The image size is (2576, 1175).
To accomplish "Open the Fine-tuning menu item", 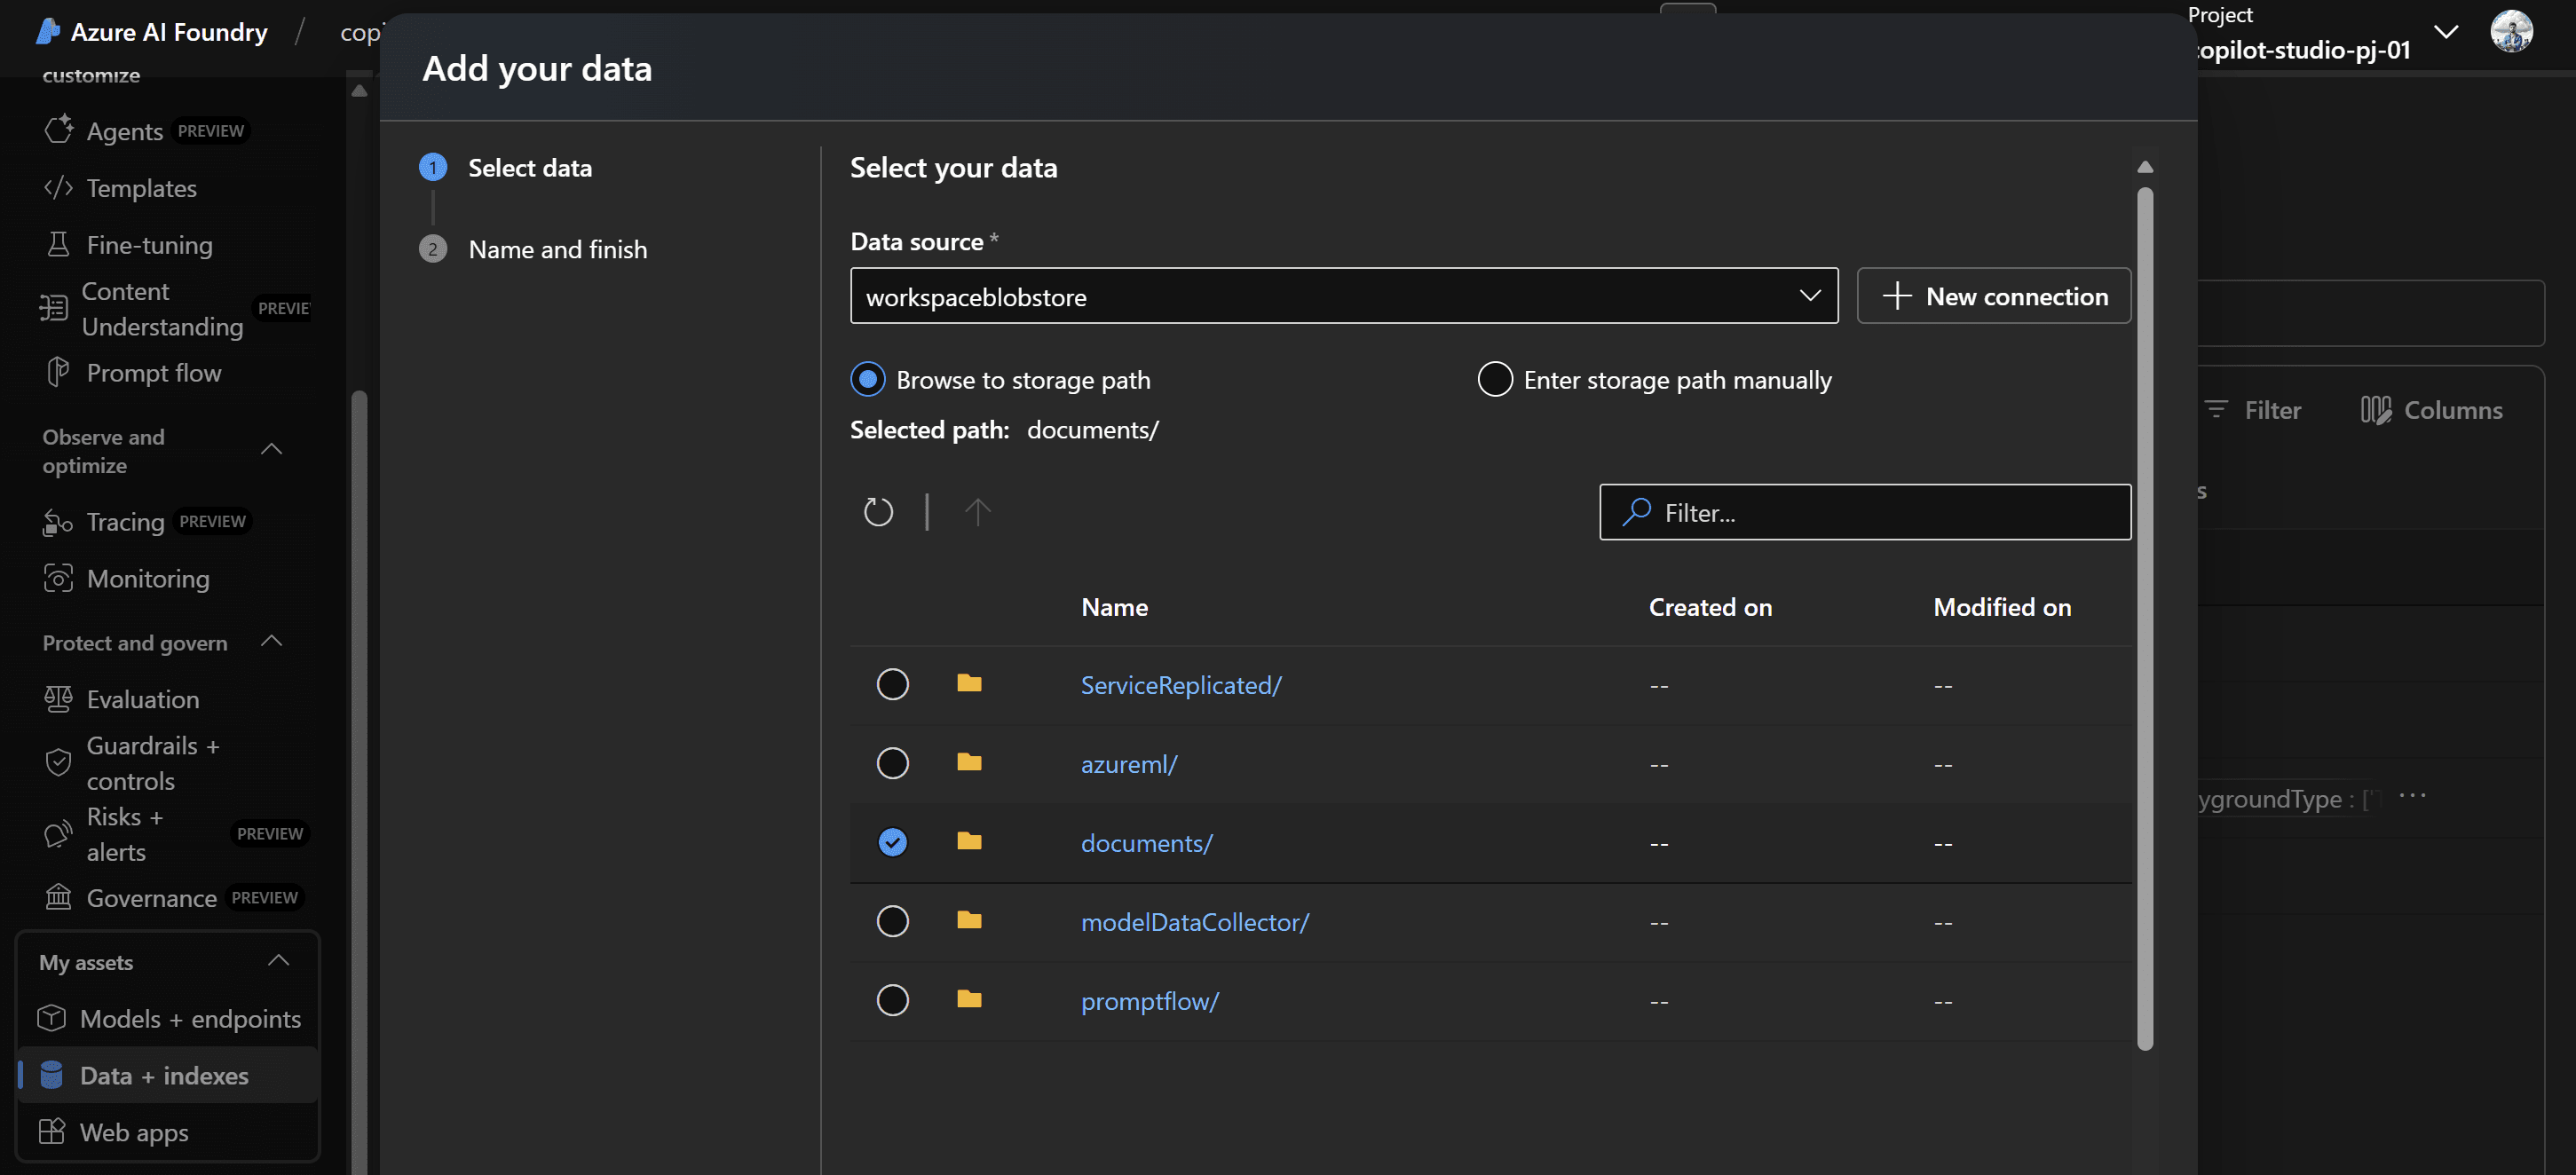I will (149, 244).
